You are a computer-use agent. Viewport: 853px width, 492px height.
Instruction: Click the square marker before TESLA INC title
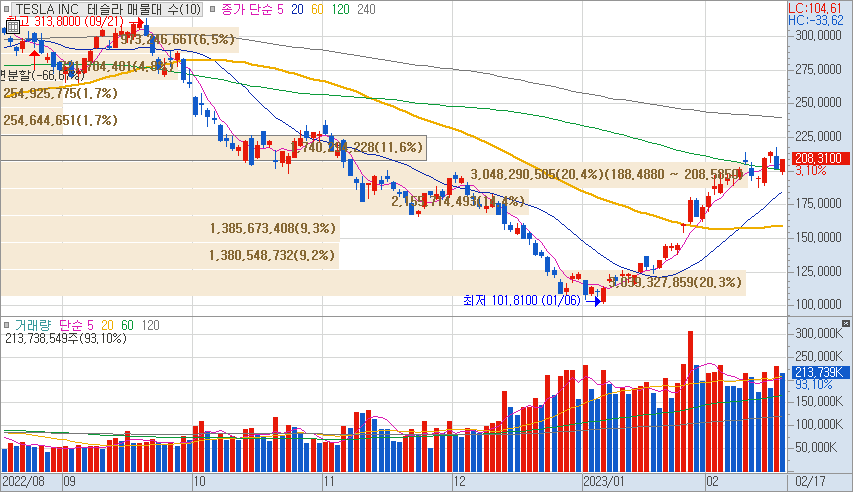click(x=7, y=9)
